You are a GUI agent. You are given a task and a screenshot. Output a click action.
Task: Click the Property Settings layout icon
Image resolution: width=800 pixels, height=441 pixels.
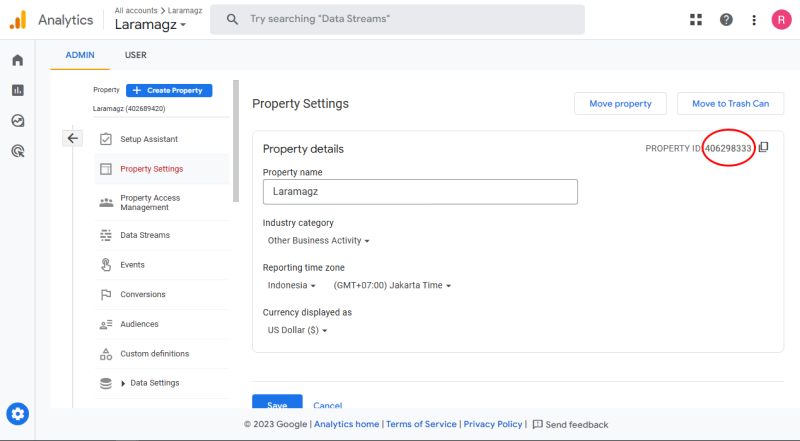(106, 169)
